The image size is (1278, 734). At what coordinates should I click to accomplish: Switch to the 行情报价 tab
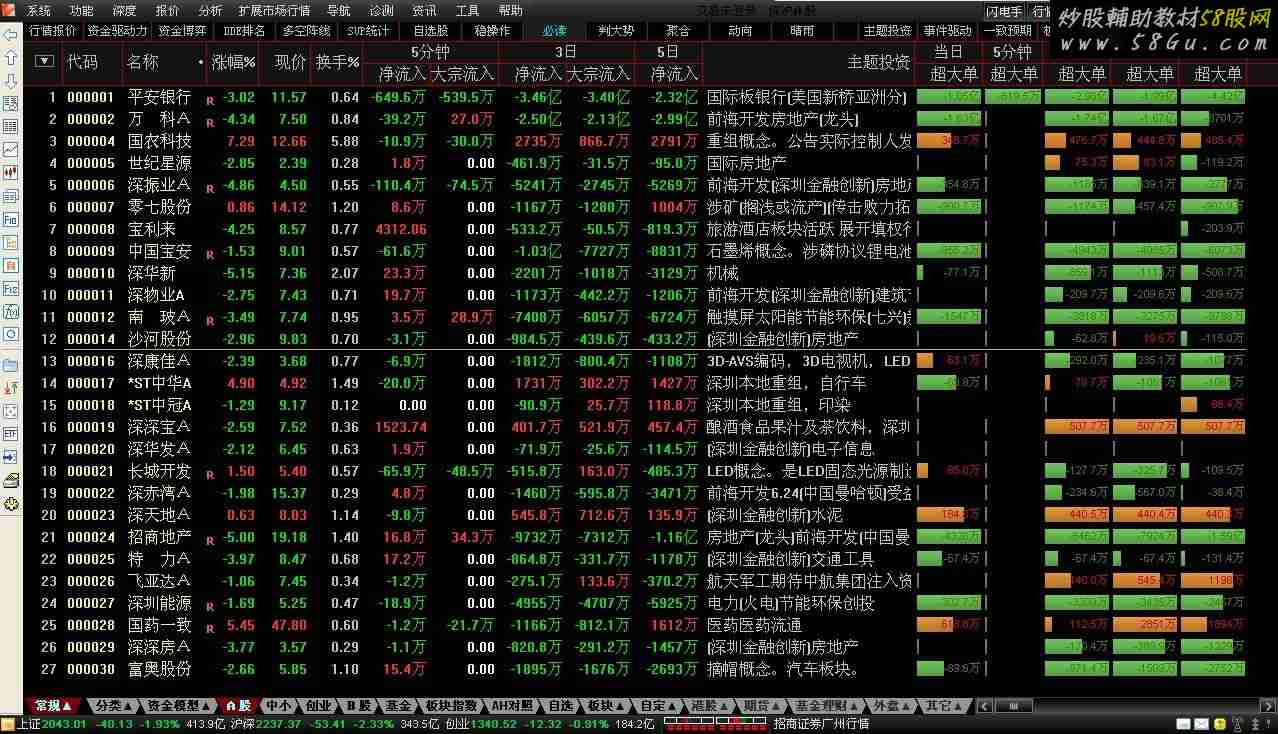[53, 31]
